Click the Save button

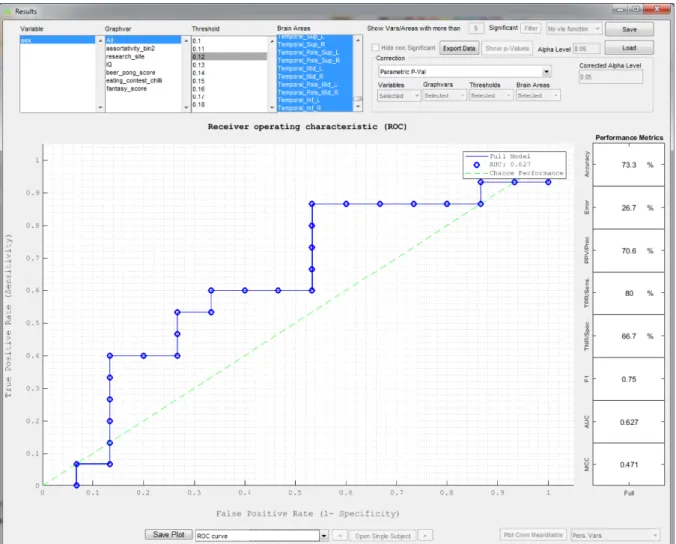pos(629,29)
